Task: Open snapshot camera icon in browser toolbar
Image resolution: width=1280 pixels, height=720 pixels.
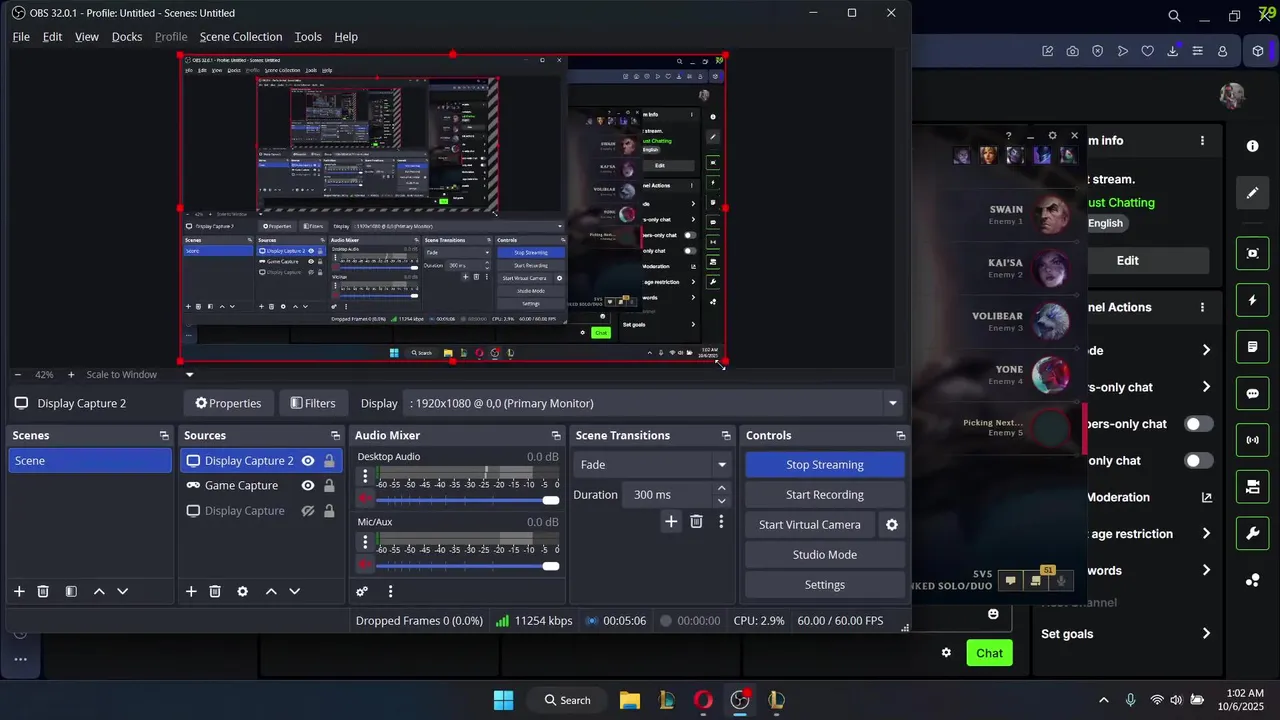Action: (x=1072, y=51)
